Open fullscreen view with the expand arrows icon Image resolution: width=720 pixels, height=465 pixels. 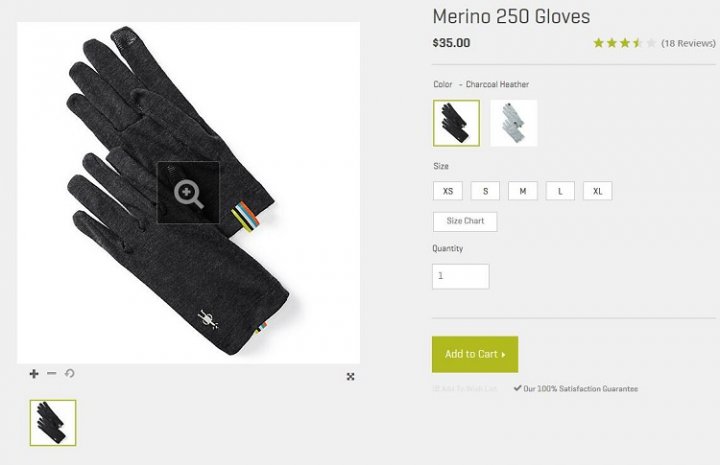pos(350,377)
